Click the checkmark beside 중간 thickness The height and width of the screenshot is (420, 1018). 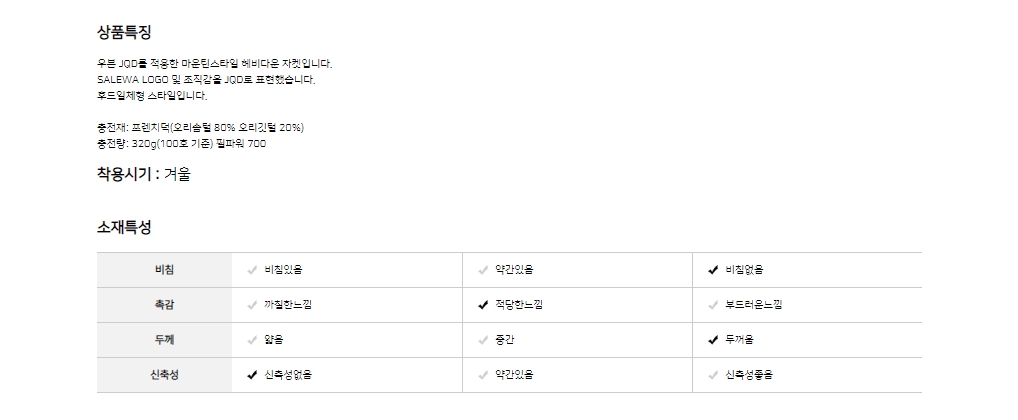pos(483,340)
